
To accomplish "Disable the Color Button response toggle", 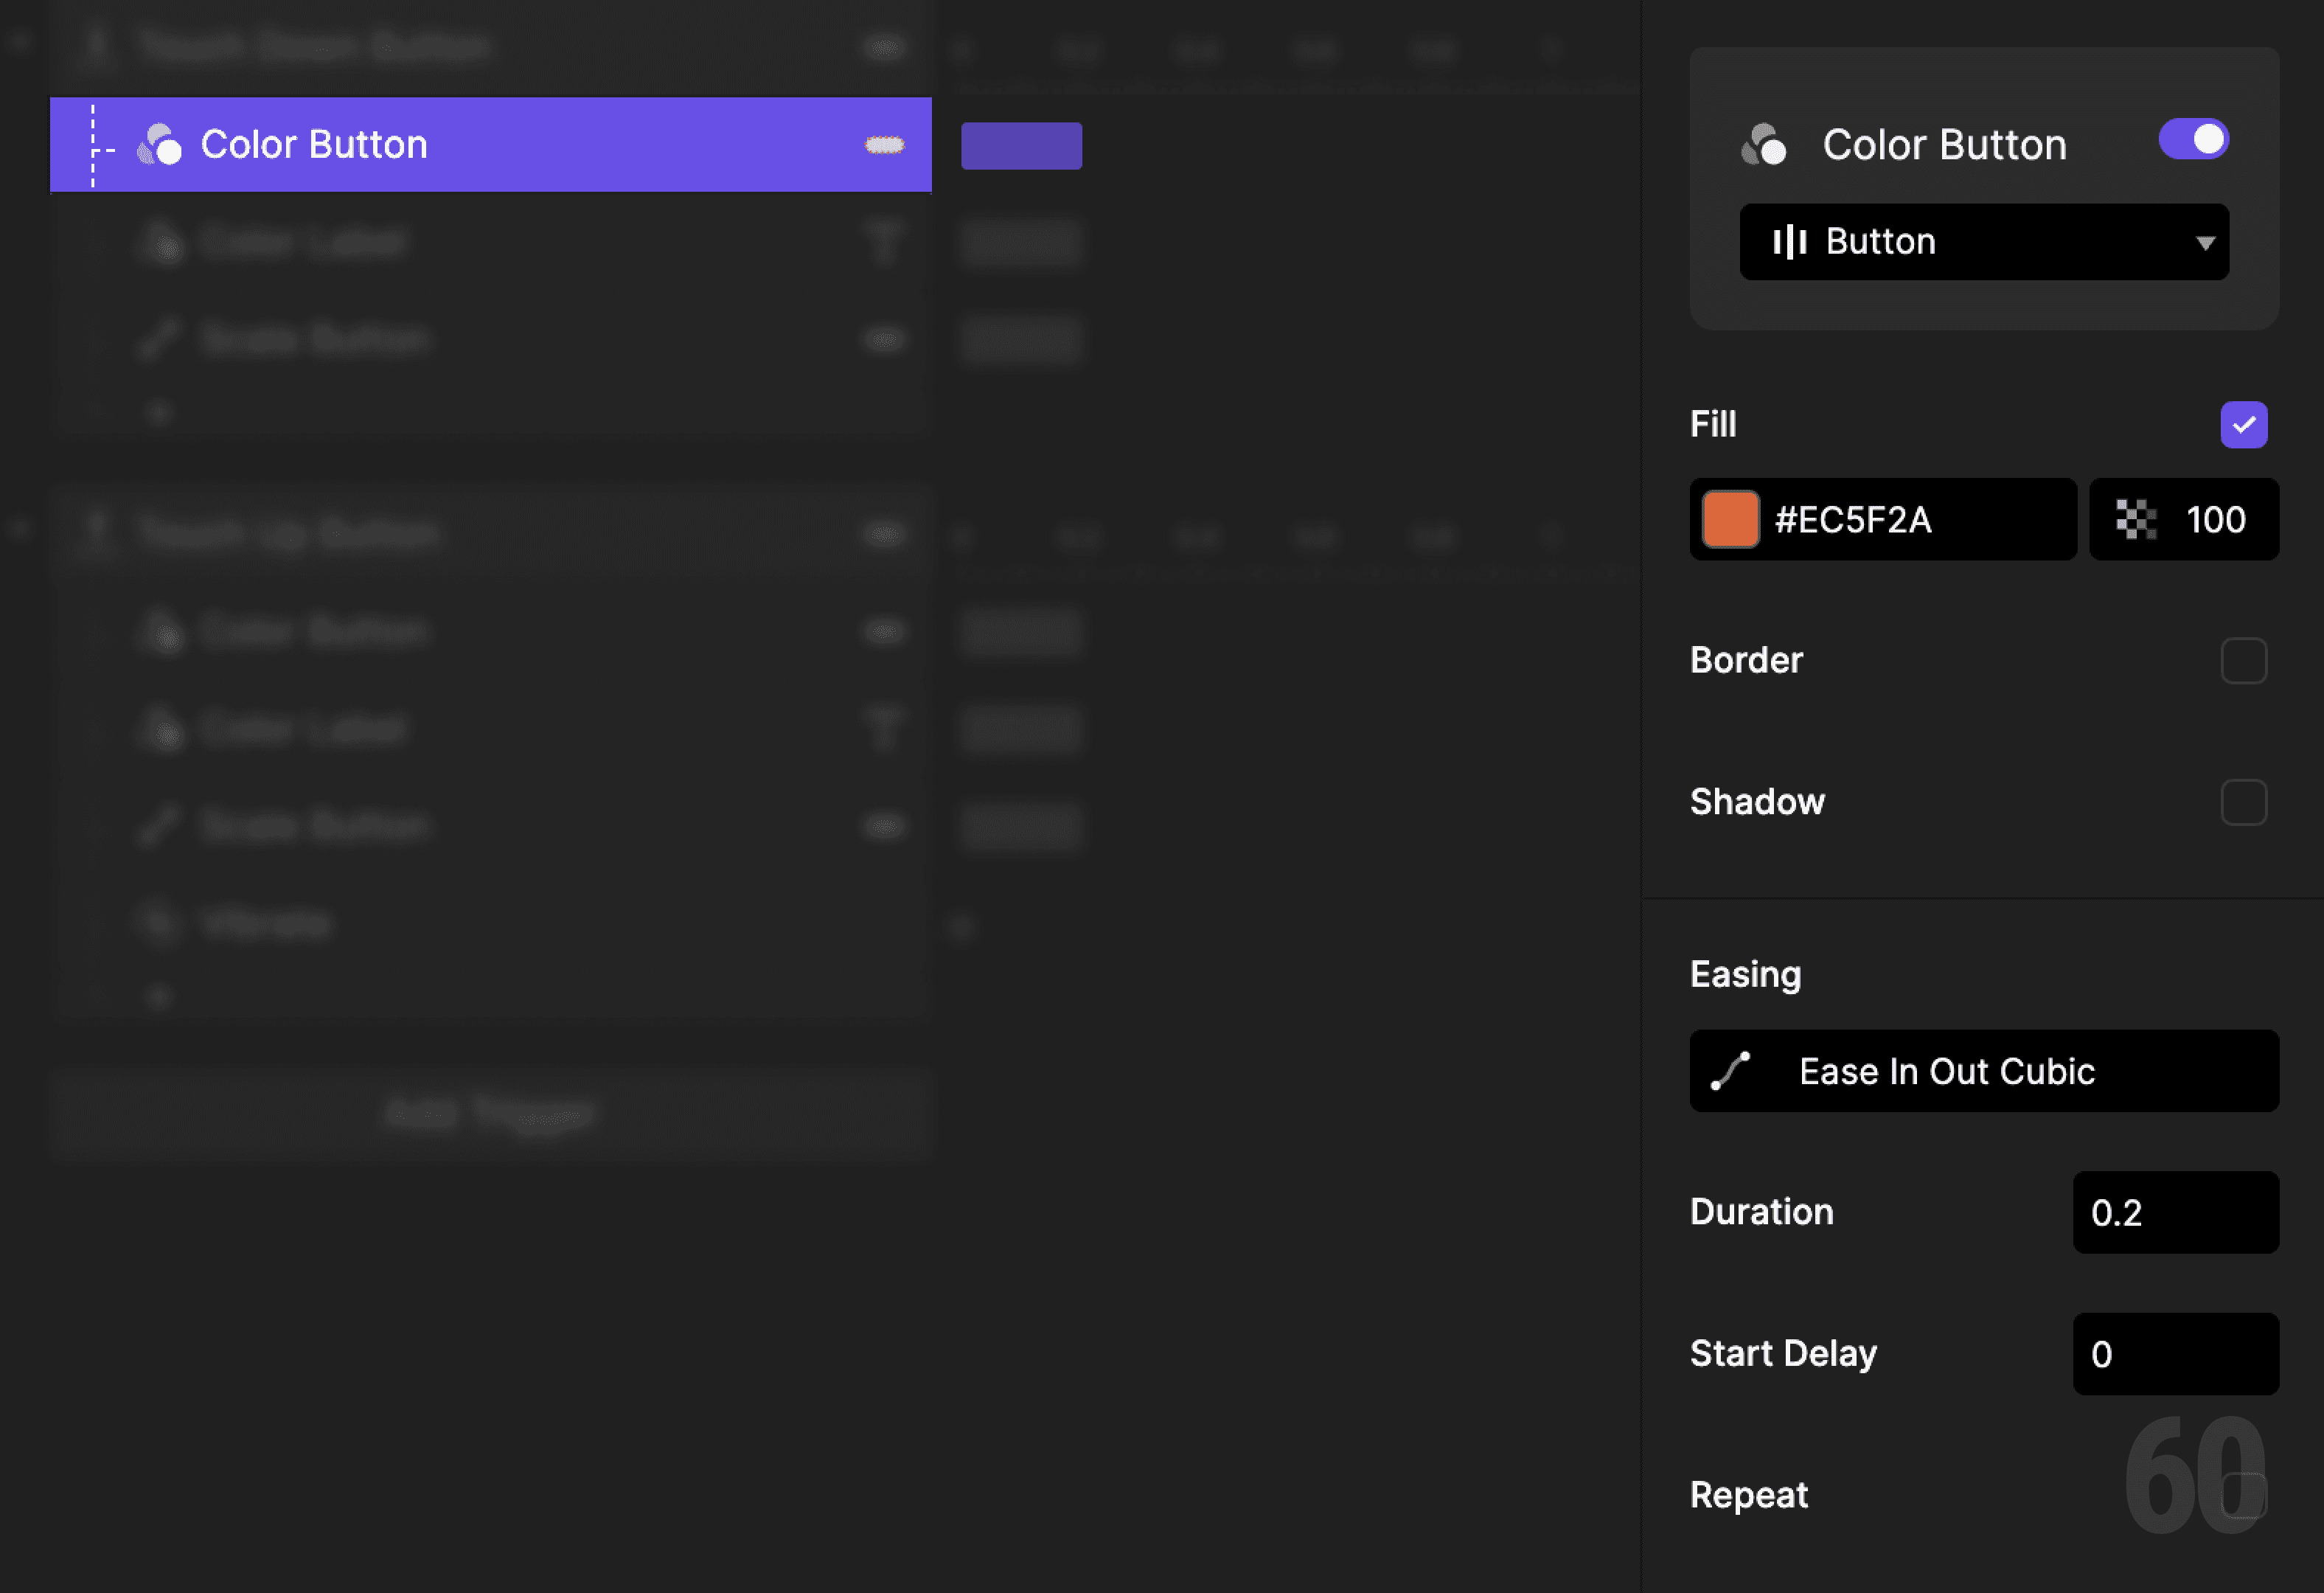I will click(2193, 140).
